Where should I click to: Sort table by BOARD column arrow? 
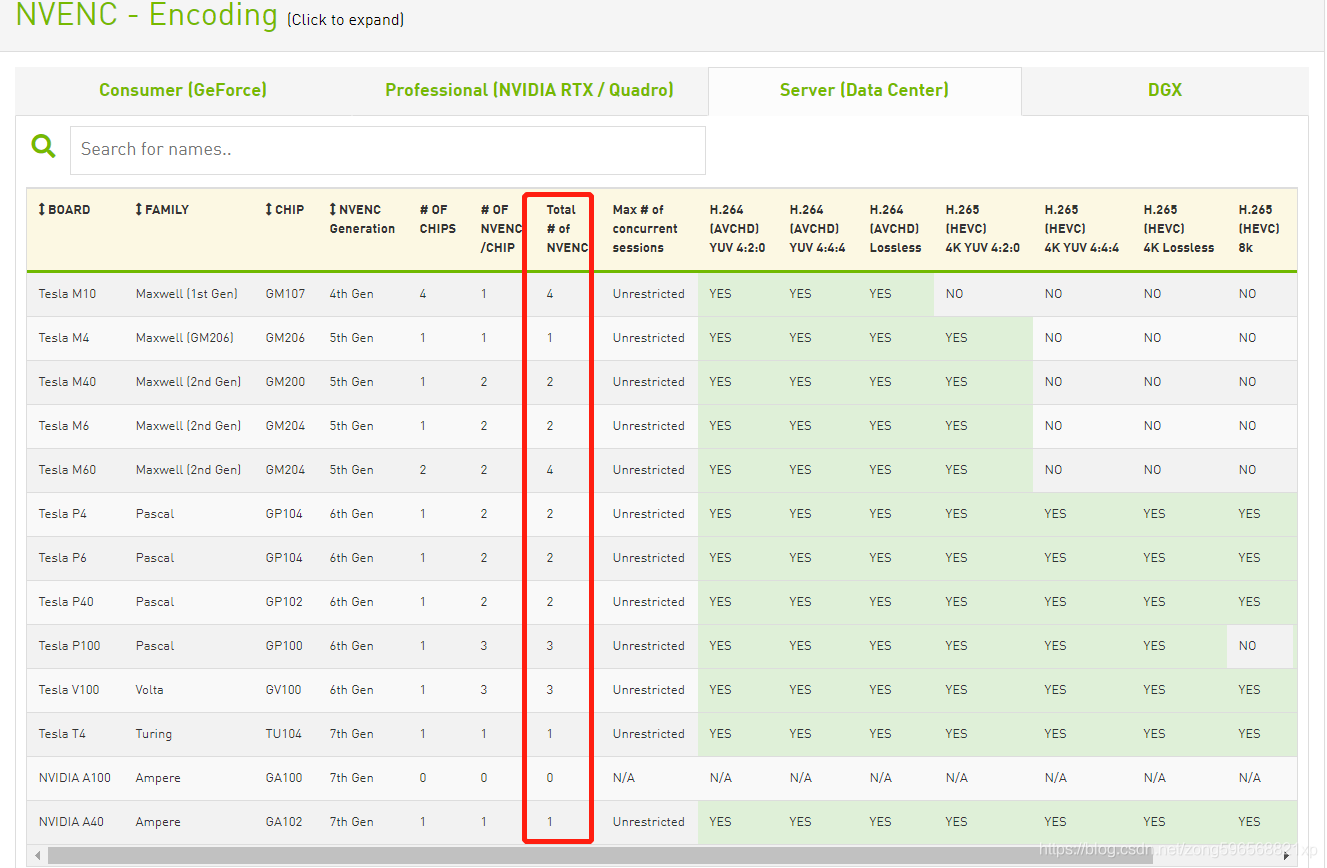pyautogui.click(x=42, y=210)
